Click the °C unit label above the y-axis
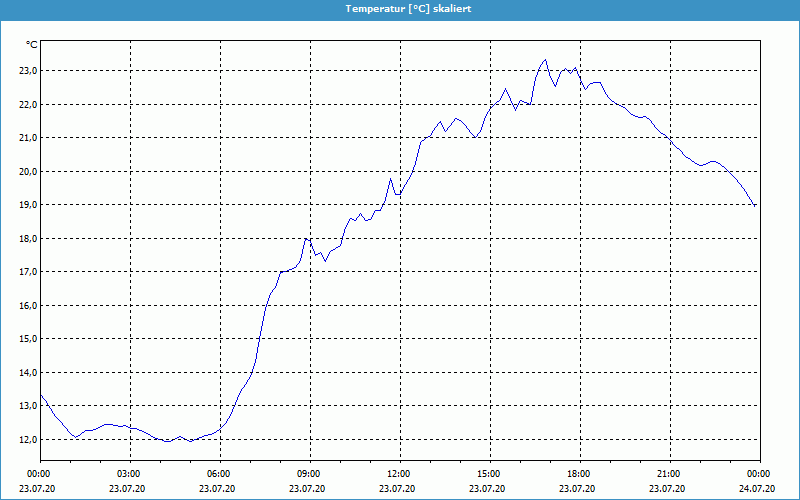 pyautogui.click(x=32, y=45)
